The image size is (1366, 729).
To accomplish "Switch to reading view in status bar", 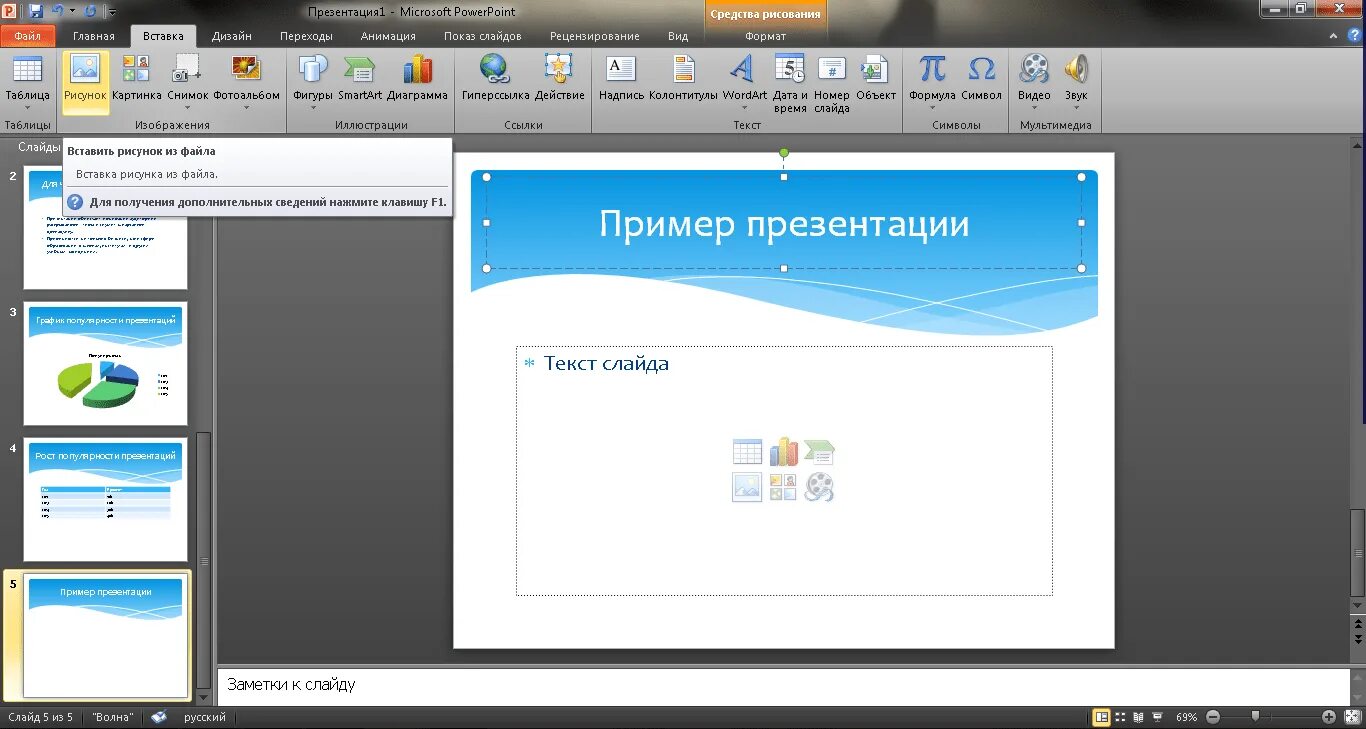I will [1138, 717].
